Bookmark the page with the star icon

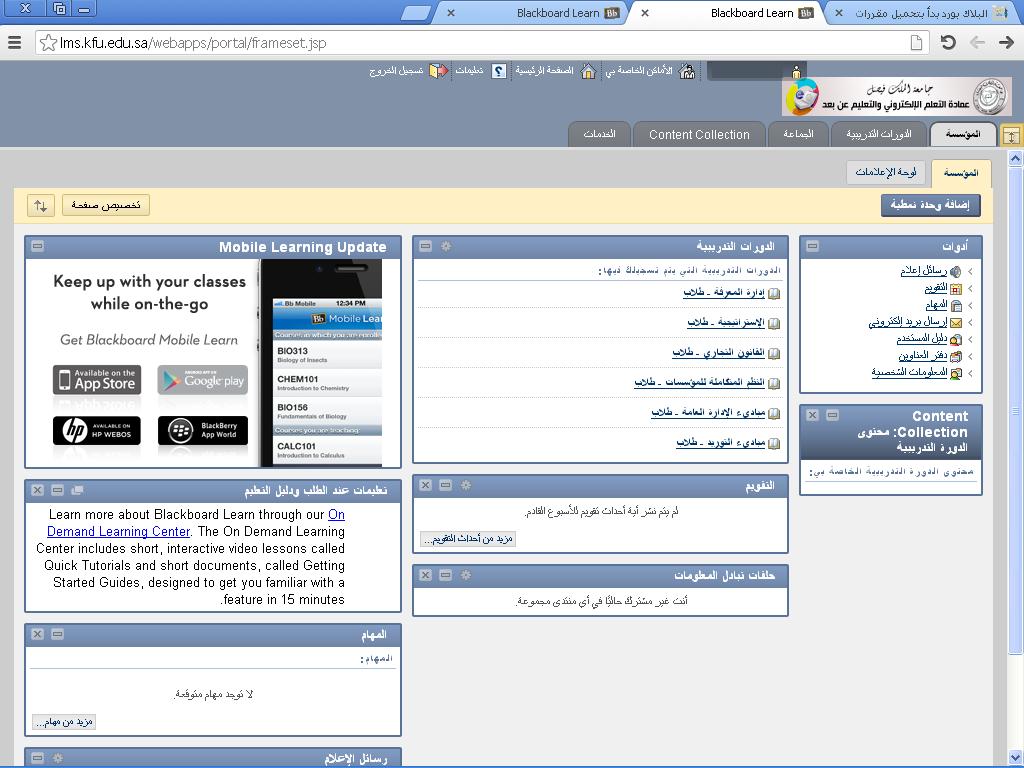coord(48,43)
